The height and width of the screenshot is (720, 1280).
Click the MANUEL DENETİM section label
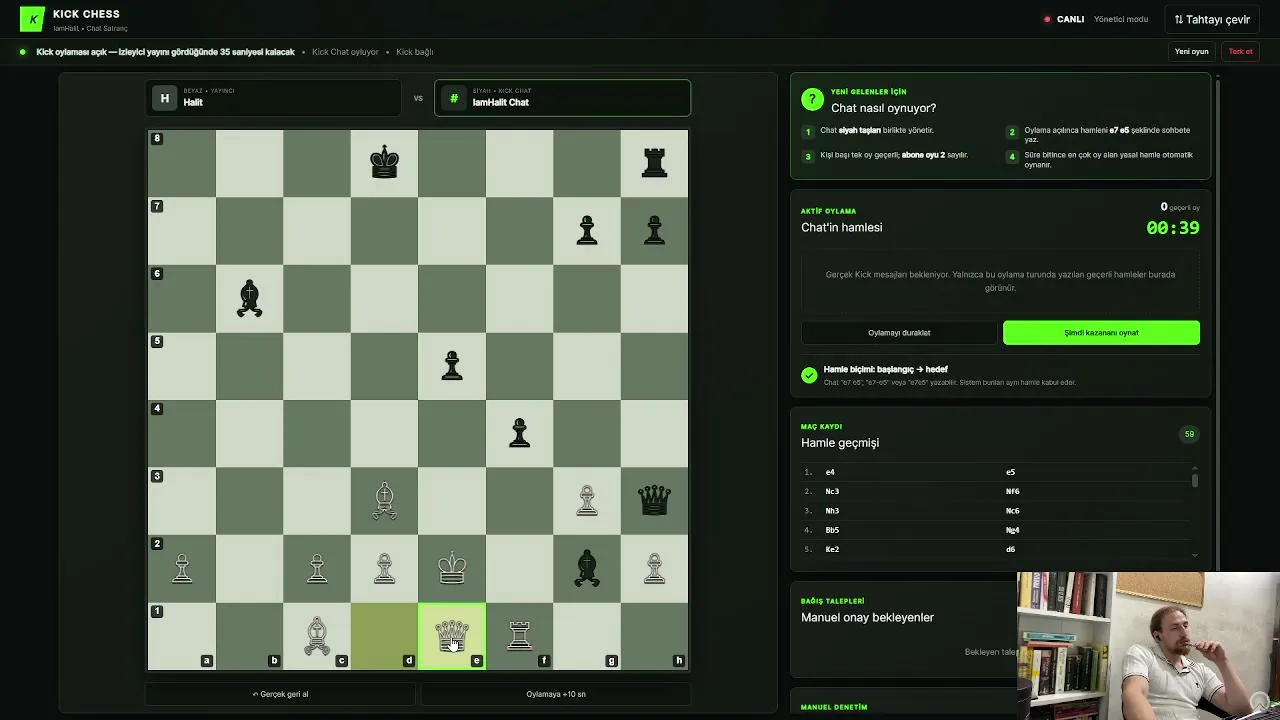[834, 707]
